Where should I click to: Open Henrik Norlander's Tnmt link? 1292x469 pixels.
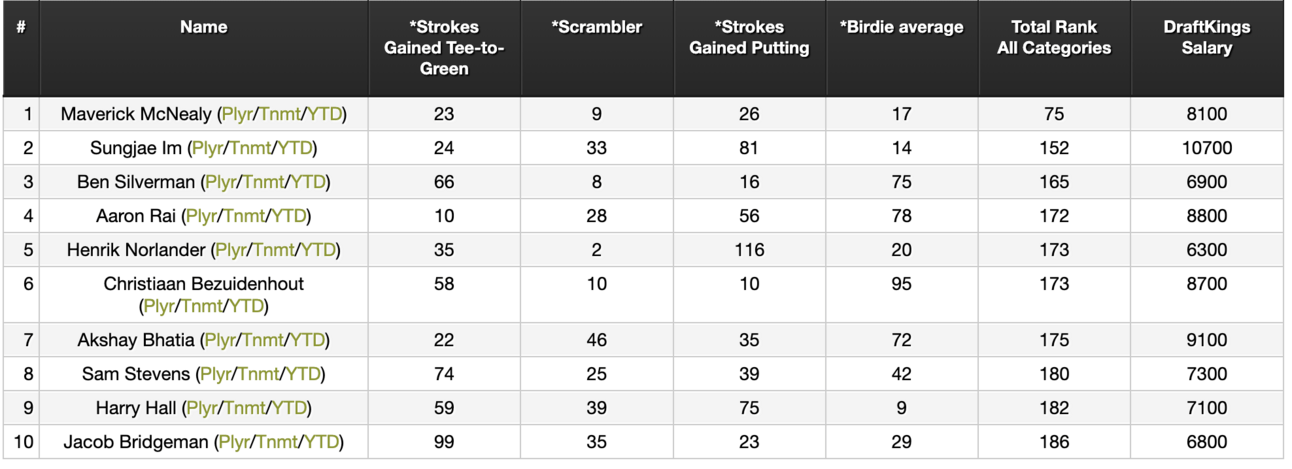point(274,250)
